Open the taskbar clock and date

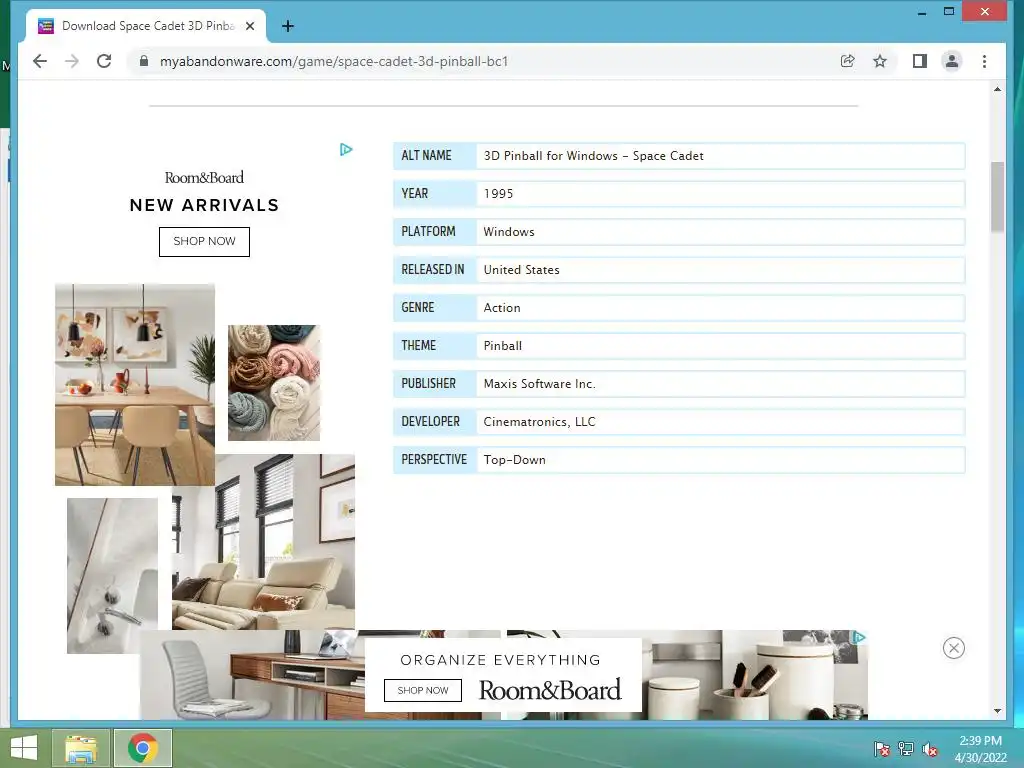click(980, 749)
